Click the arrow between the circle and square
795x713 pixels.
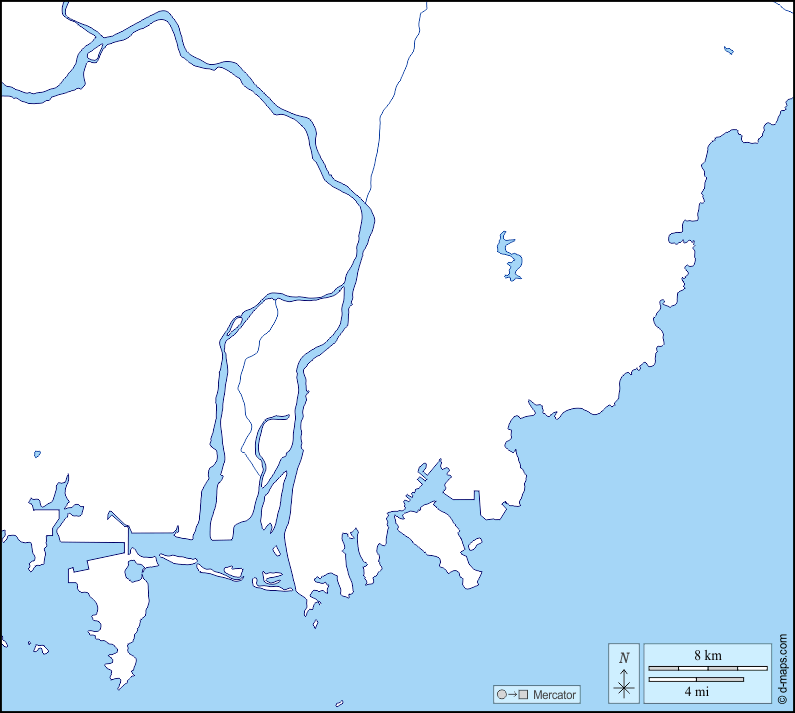511,695
